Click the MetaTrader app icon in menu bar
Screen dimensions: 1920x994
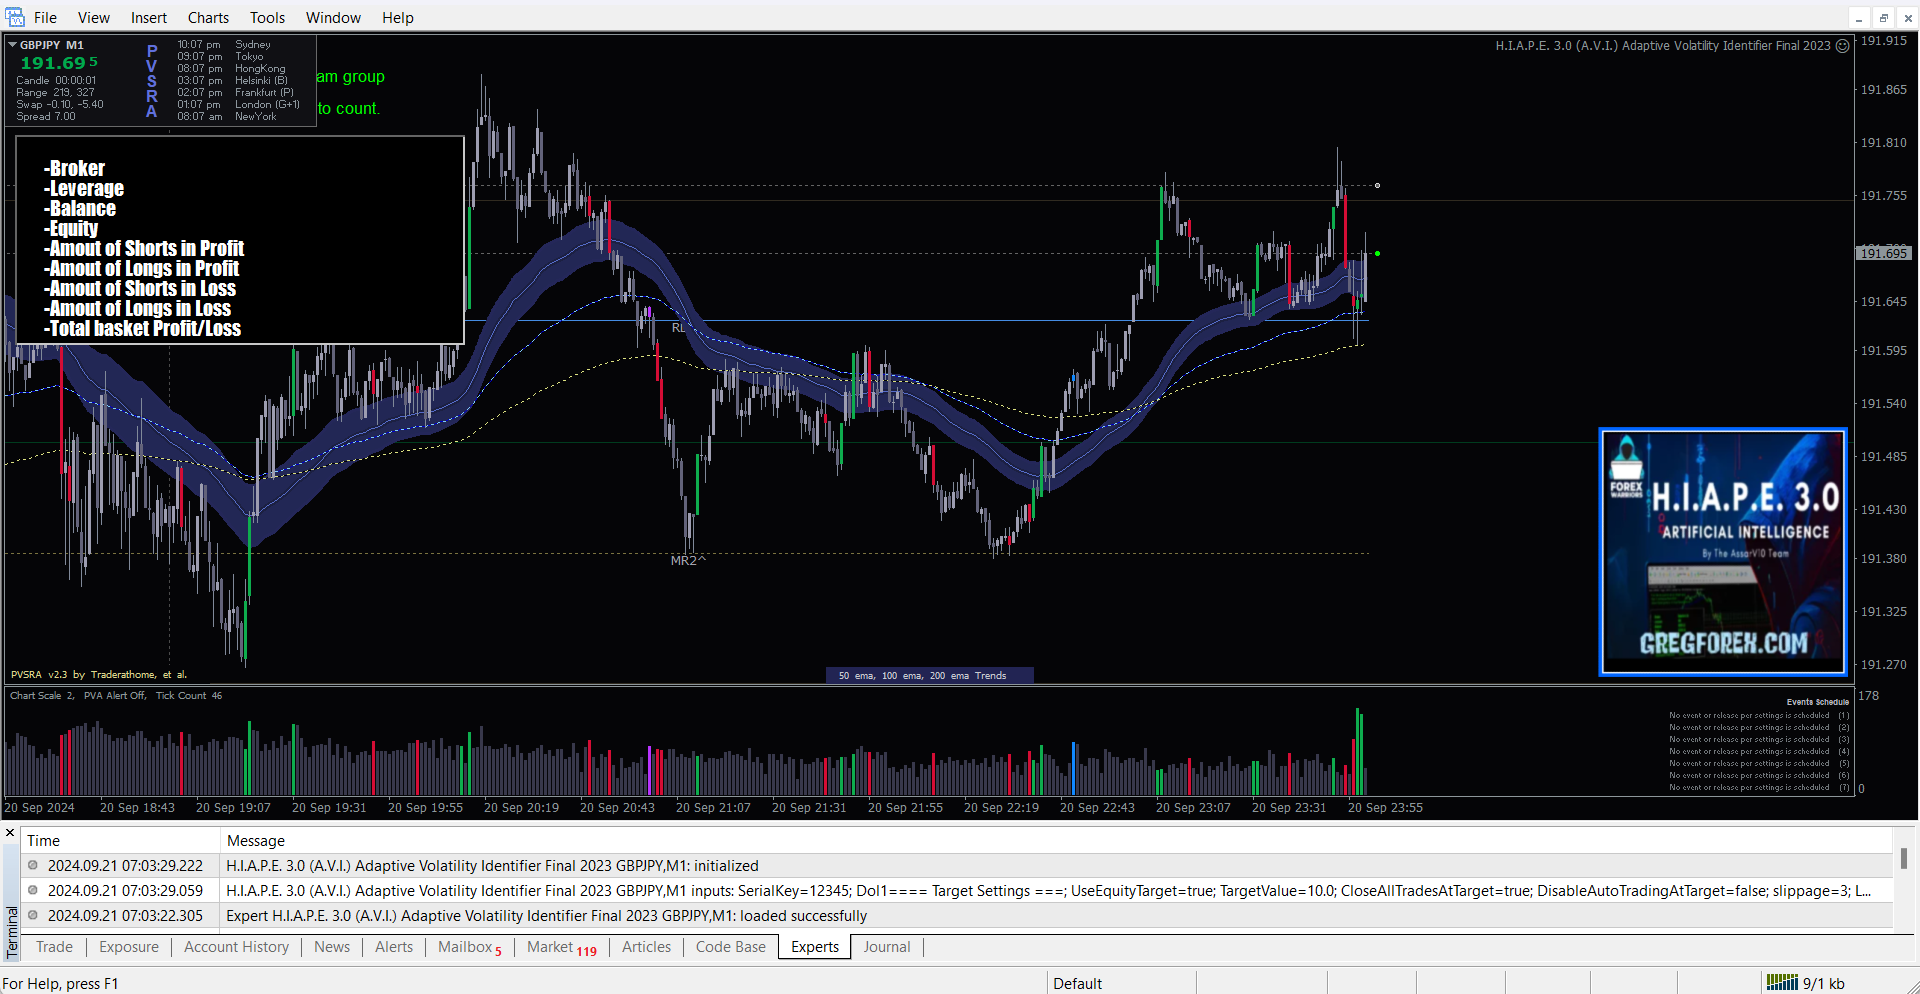pos(14,17)
